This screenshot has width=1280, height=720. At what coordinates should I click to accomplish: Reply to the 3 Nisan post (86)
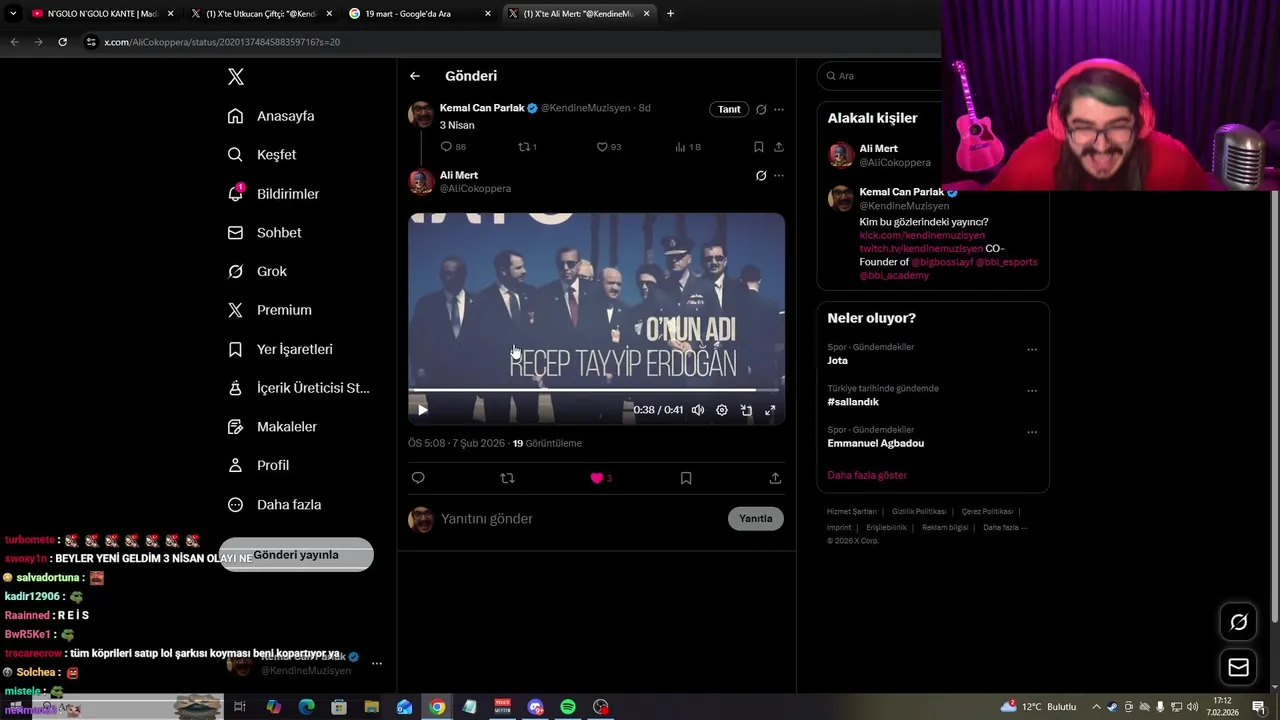453,147
